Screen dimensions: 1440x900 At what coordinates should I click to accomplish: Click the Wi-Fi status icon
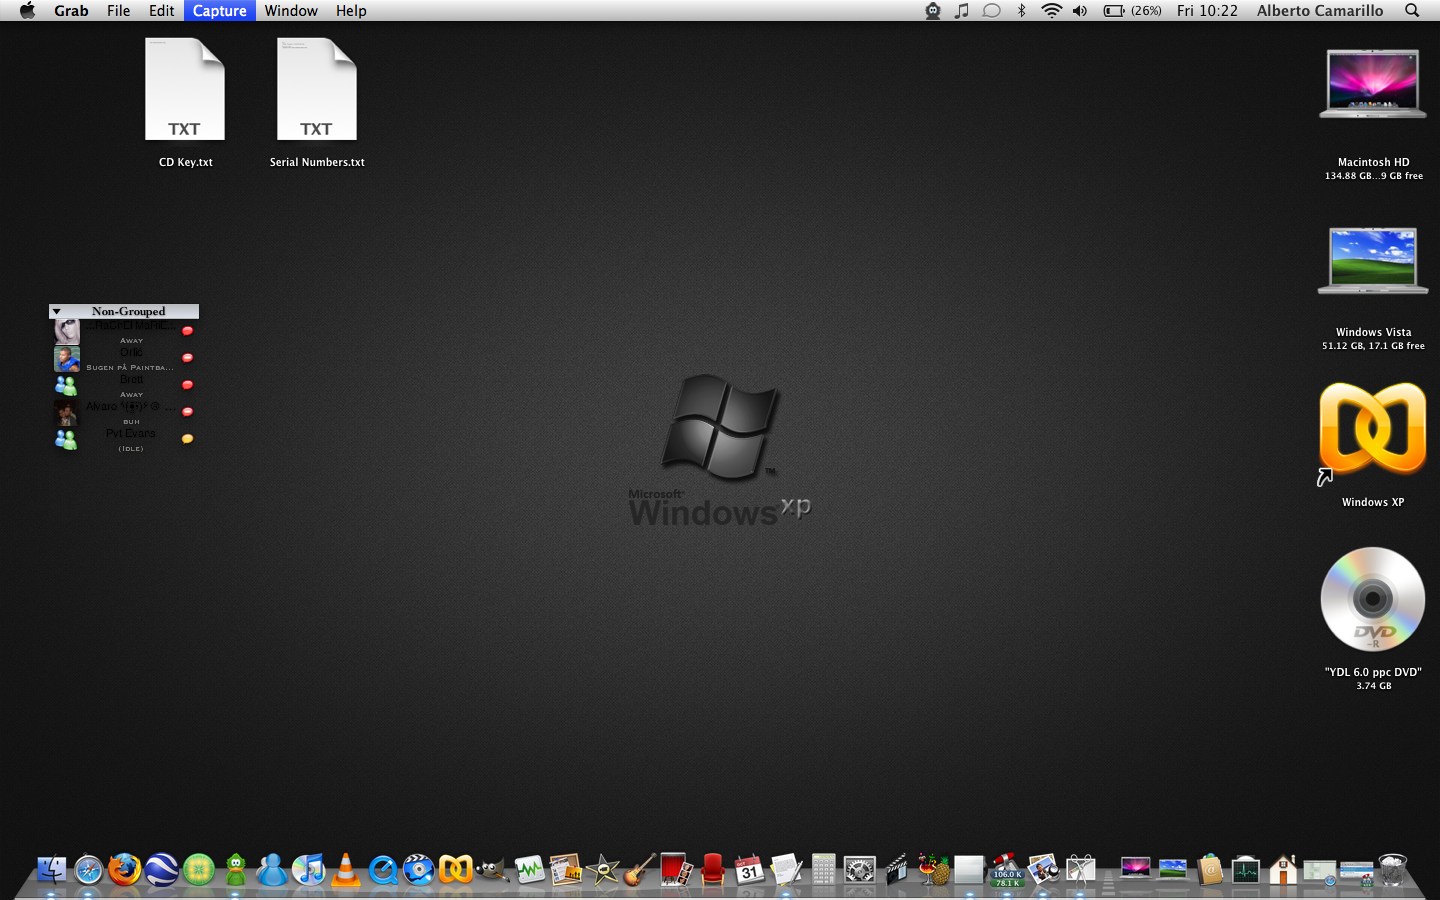click(1051, 11)
